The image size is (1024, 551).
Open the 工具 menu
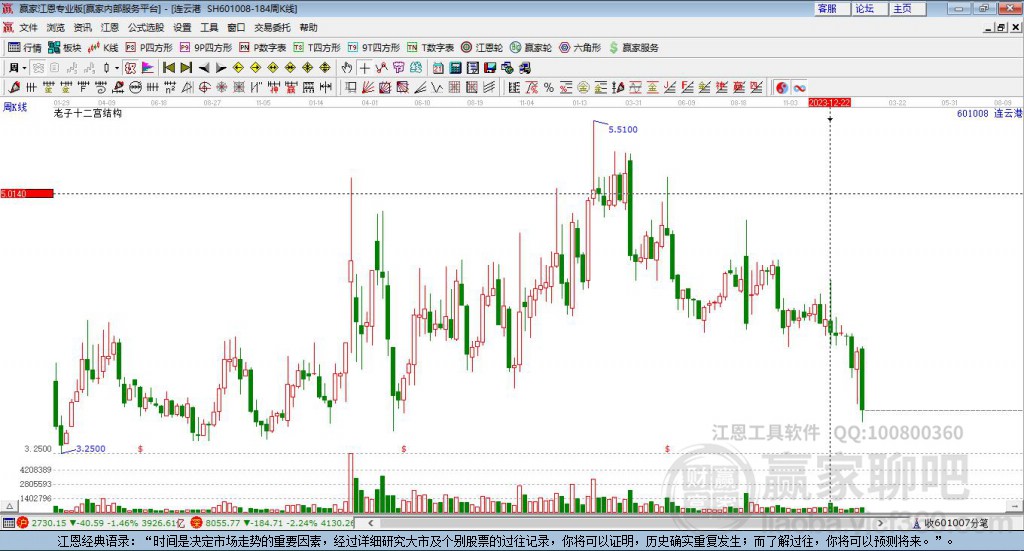209,27
